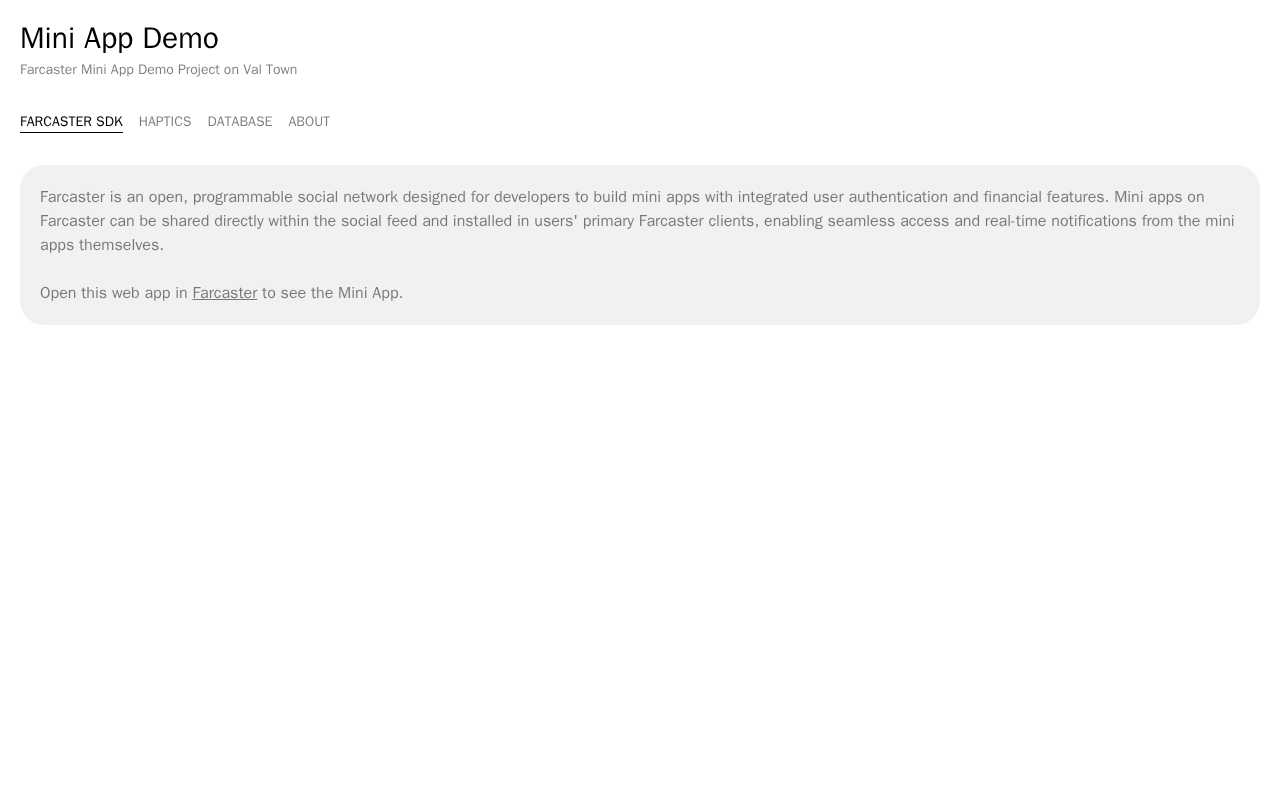The image size is (1280, 800).
Task: Click 'Farcaster is an open' paragraph start
Action: coord(112,197)
